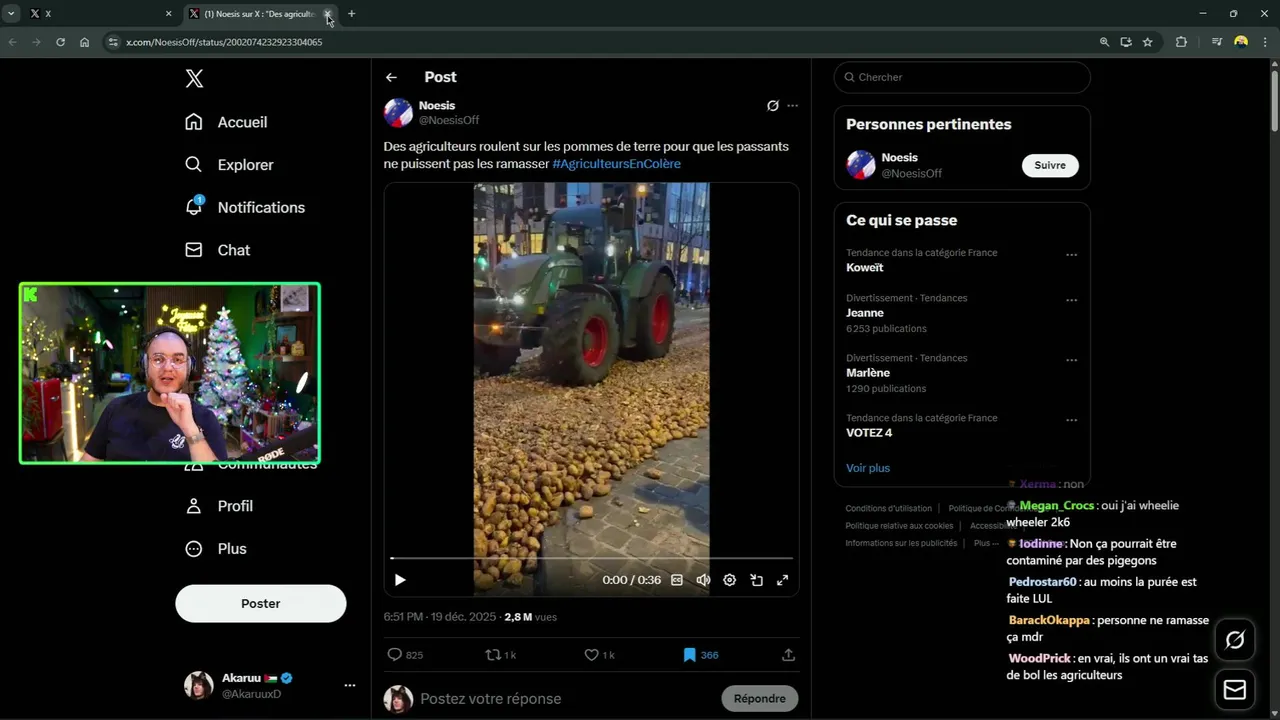Open the browser extensions puzzle icon
Viewport: 1280px width, 720px height.
click(x=1181, y=42)
